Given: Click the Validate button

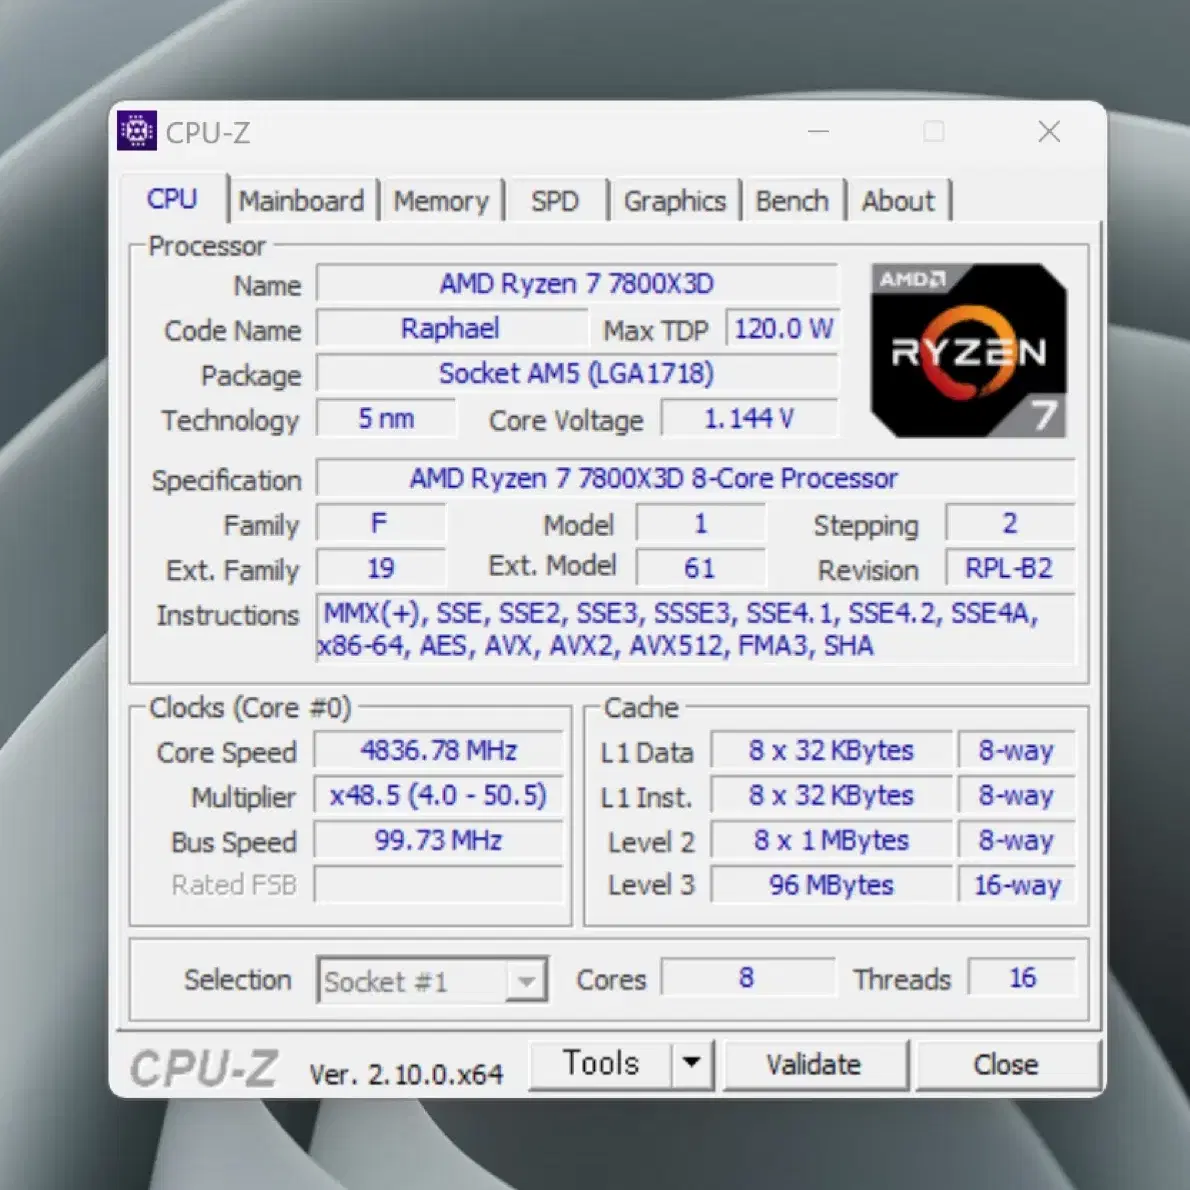Looking at the screenshot, I should [x=814, y=1064].
